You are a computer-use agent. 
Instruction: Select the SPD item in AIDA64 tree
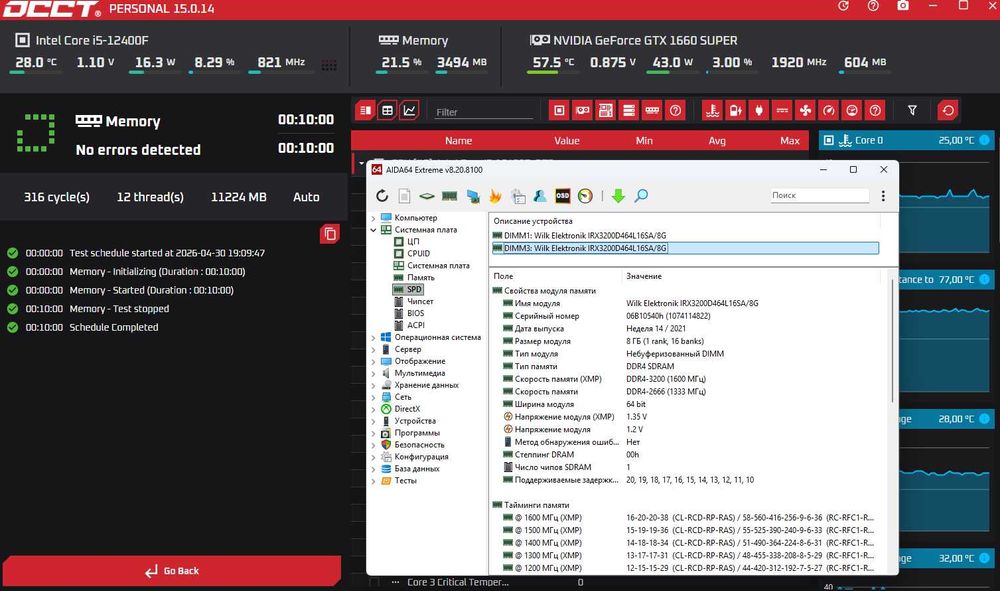408,289
